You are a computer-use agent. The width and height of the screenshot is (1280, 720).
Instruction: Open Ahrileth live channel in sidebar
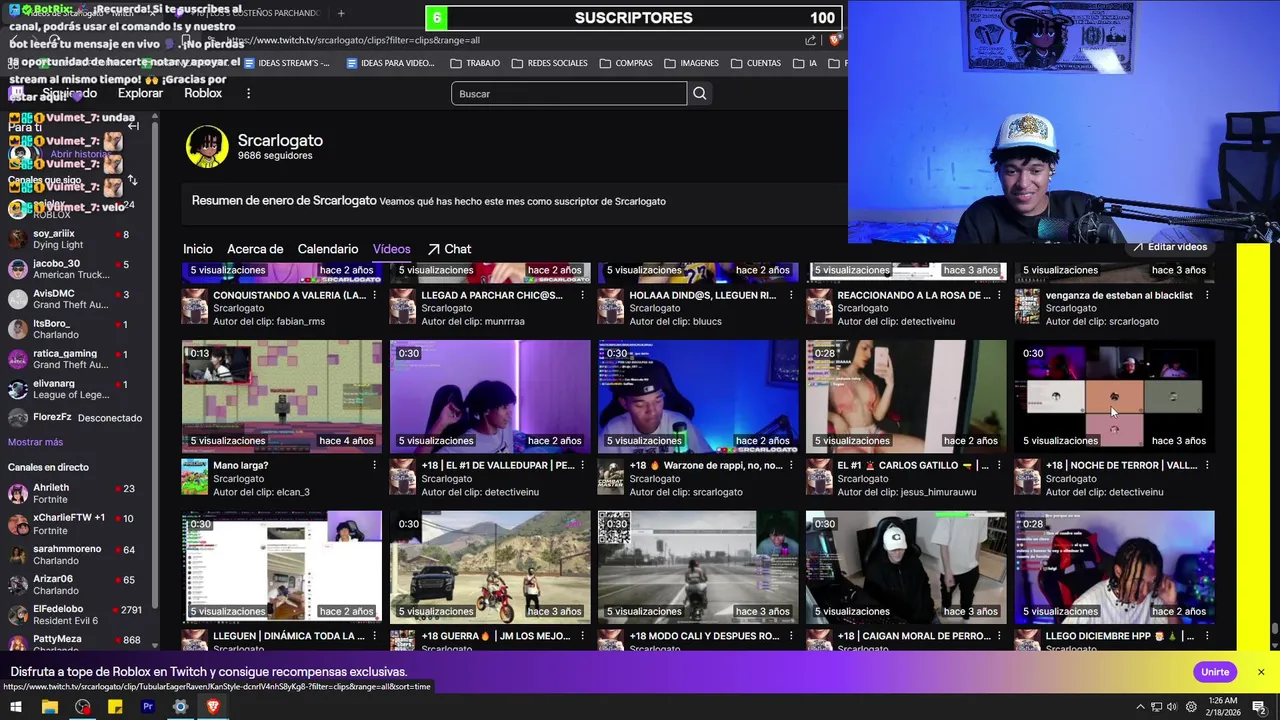(76, 494)
